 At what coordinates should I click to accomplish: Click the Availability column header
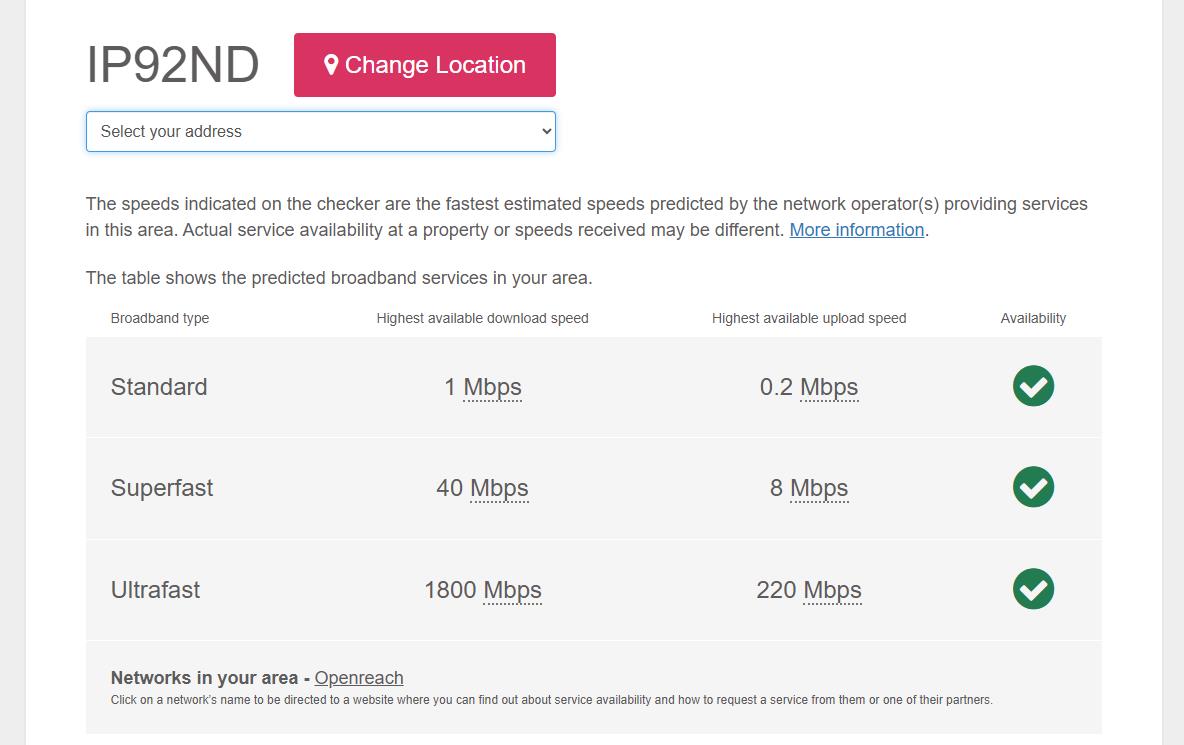1033,318
